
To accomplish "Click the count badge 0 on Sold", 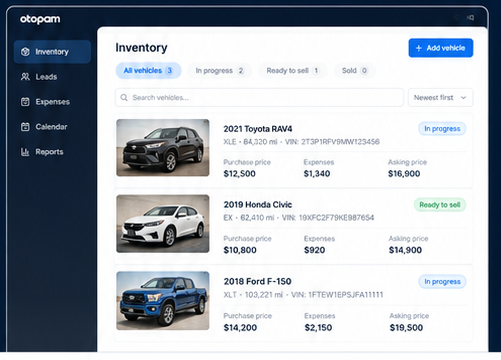I will [x=364, y=71].
